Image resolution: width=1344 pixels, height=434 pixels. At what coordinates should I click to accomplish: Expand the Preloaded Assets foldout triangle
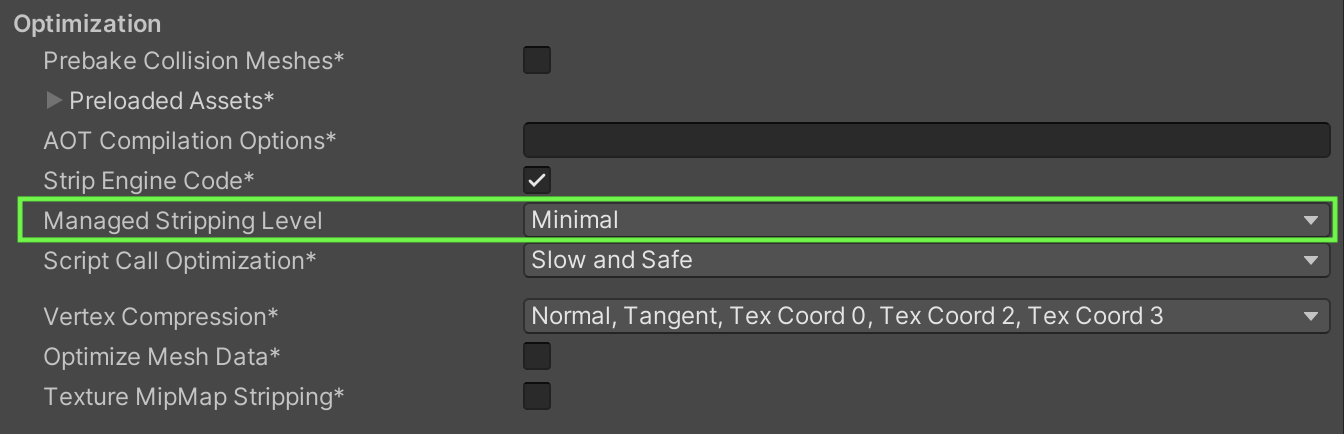(55, 101)
